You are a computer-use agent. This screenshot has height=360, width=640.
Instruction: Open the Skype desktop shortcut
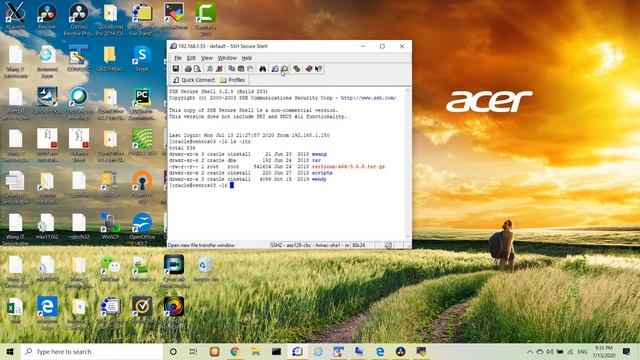point(142,59)
